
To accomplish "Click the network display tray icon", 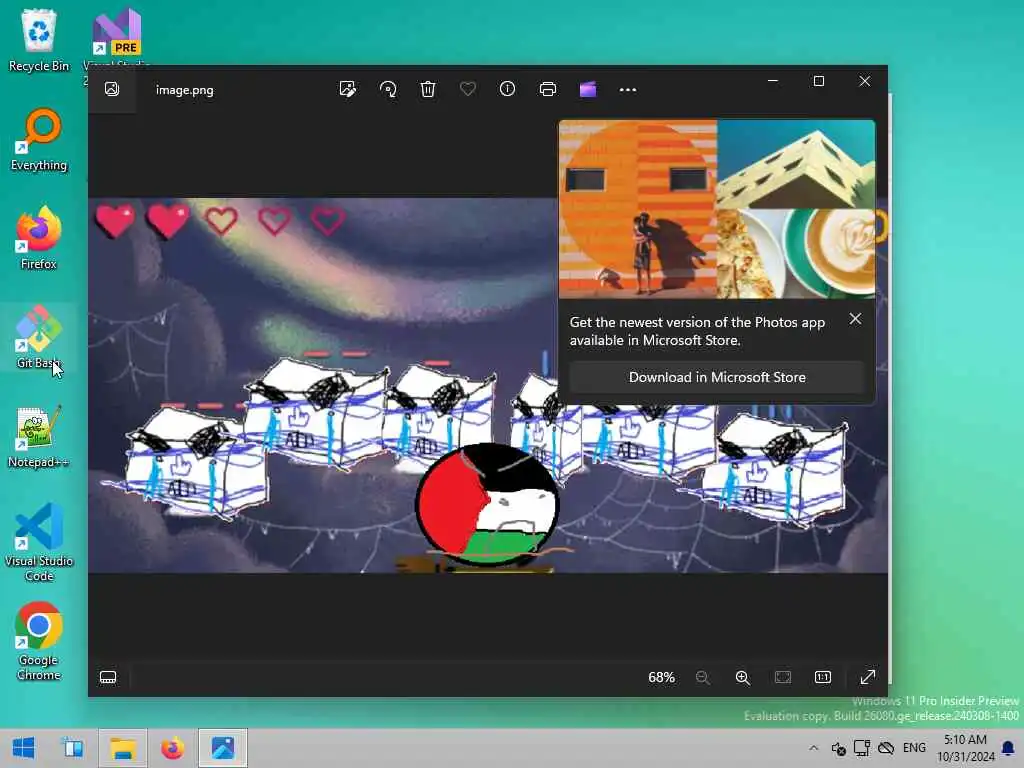I will 862,748.
